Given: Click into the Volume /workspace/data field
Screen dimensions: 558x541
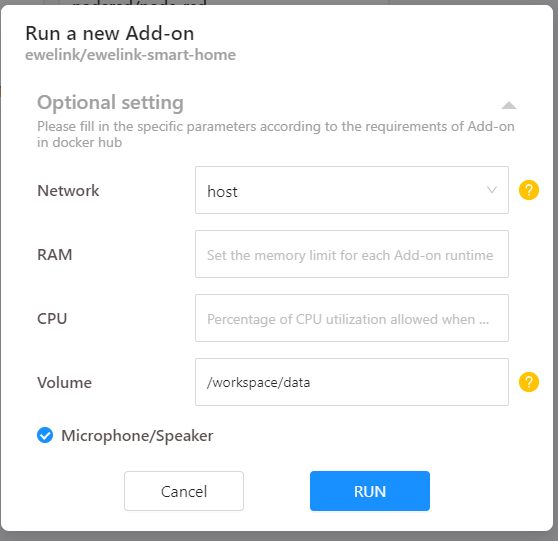Looking at the screenshot, I should [x=352, y=382].
